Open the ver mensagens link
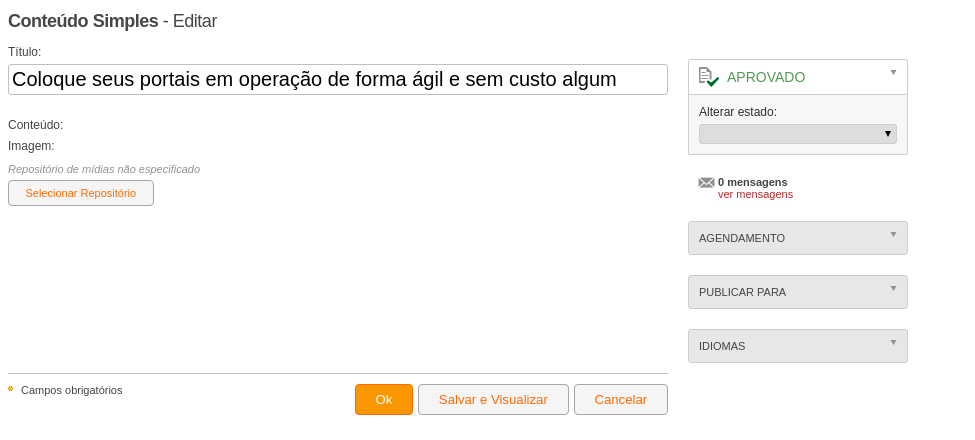The image size is (975, 440). [756, 195]
